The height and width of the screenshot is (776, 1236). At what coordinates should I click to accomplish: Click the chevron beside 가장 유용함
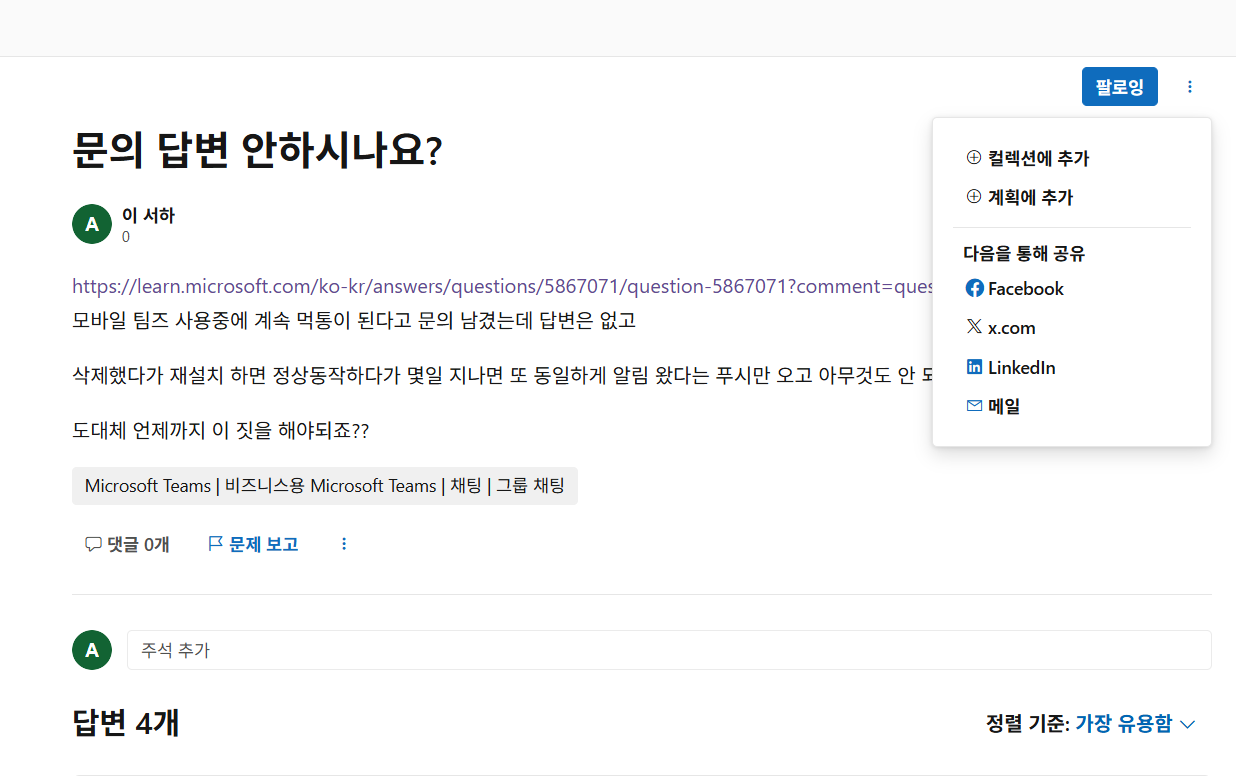(x=1188, y=725)
